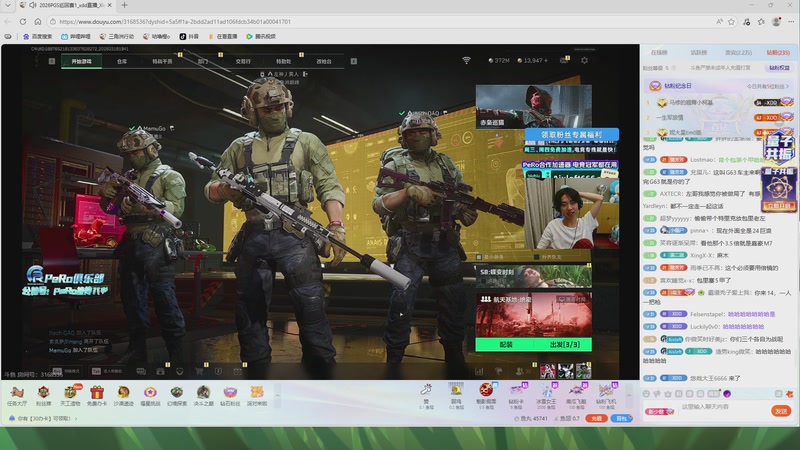800x450 pixels.
Task: Send the 南瓜飞艇 gift
Action: (x=576, y=396)
